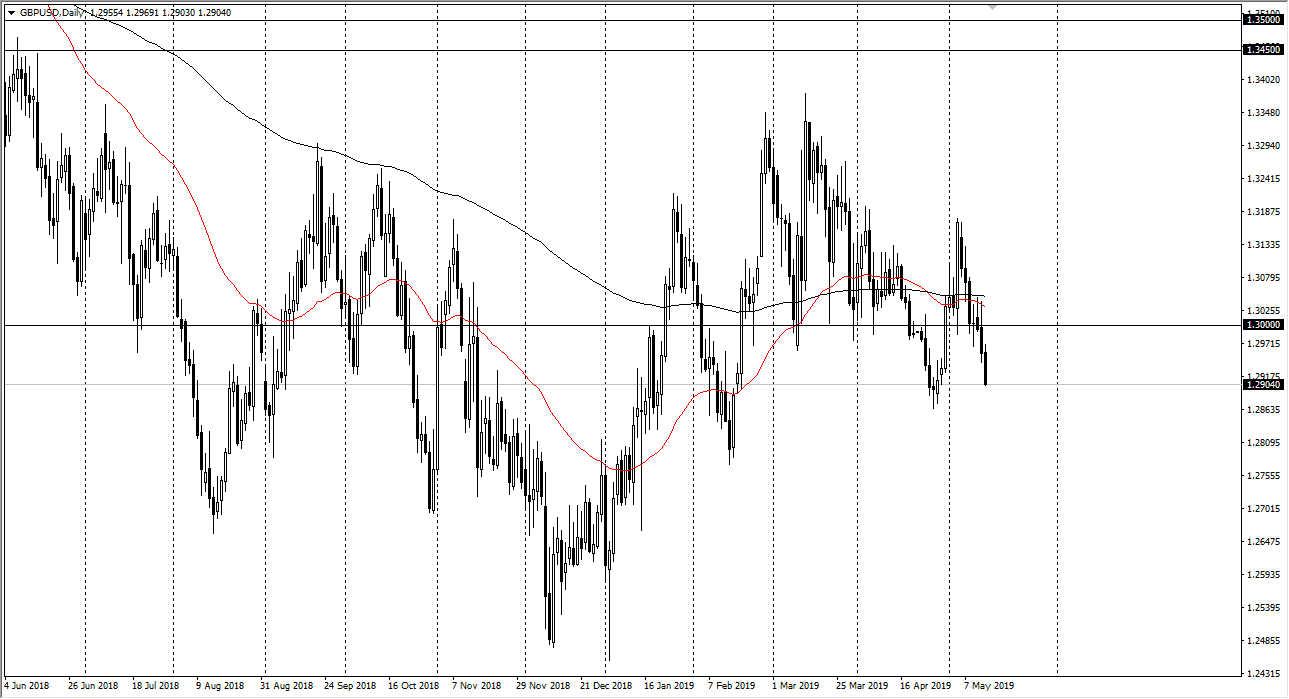Click the gray chart shift triangle marker
This screenshot has height=699, width=1289.
(x=992, y=6)
